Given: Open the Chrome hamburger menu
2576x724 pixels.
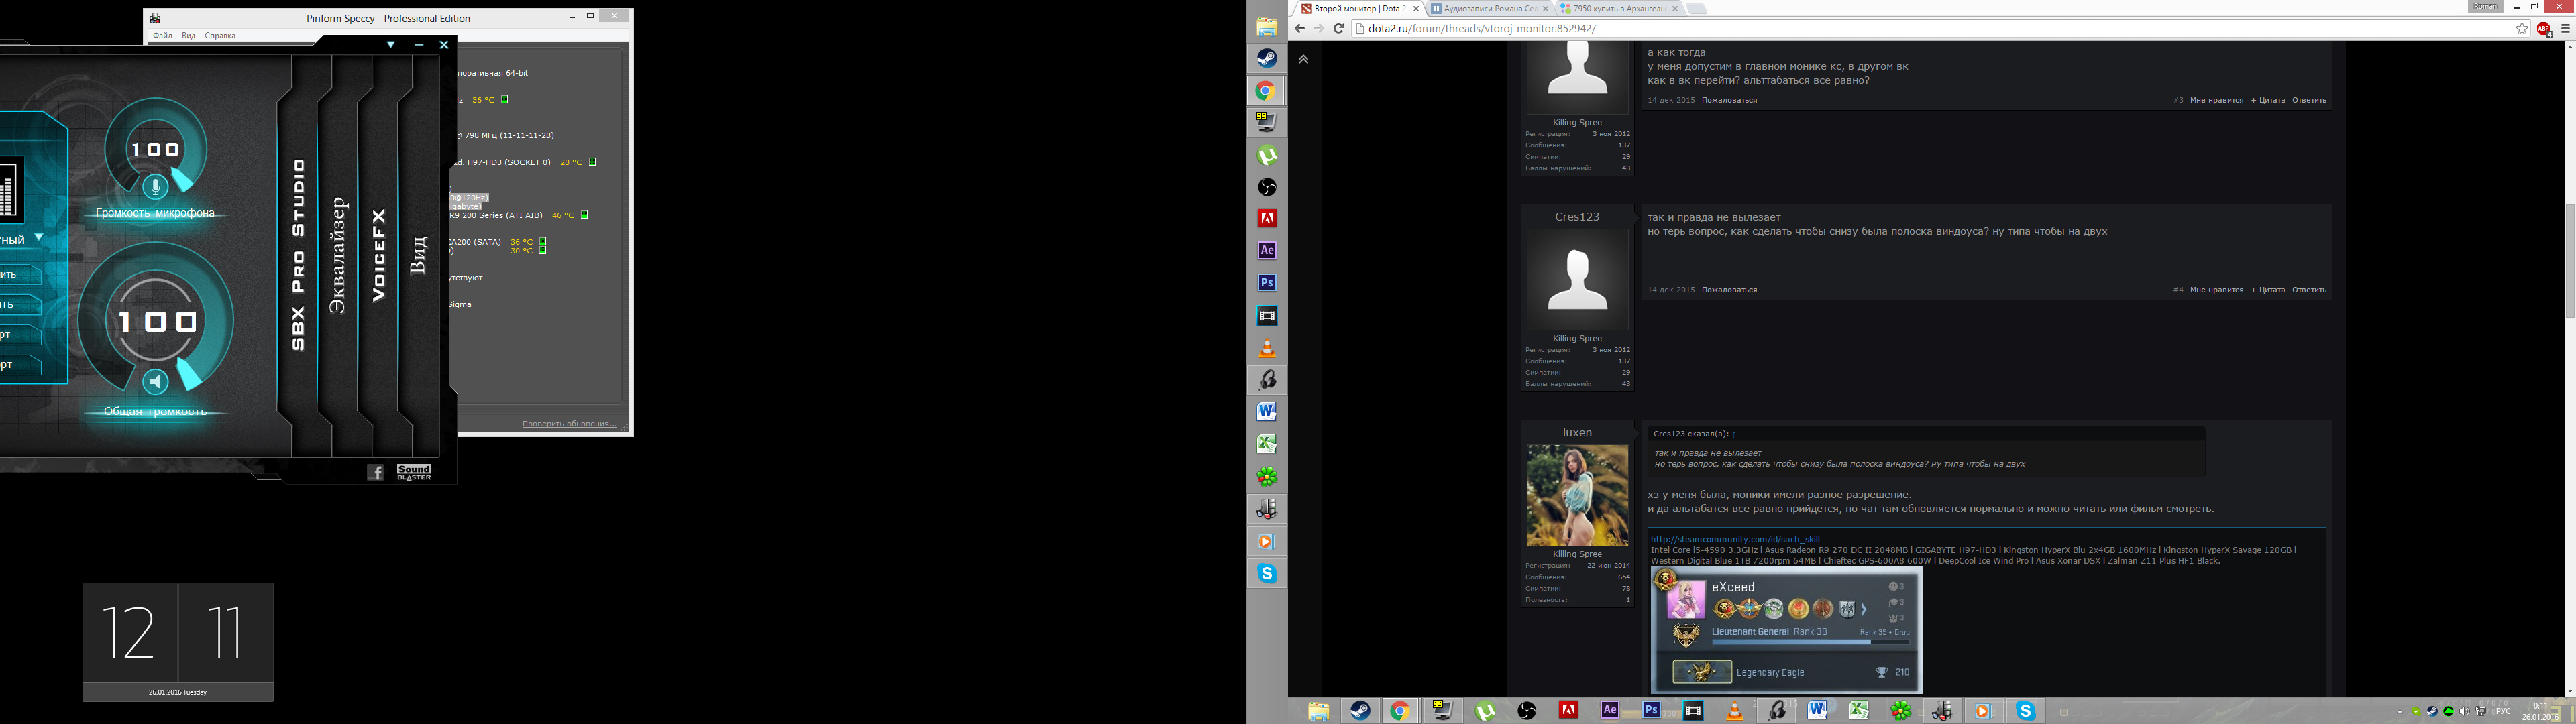Looking at the screenshot, I should pos(2565,29).
